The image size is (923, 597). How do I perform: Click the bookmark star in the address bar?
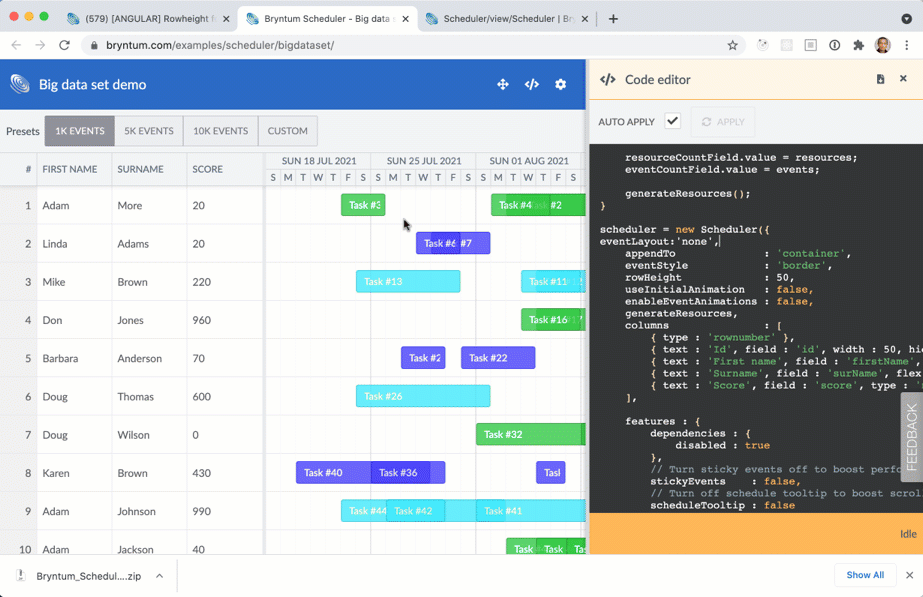pos(731,45)
